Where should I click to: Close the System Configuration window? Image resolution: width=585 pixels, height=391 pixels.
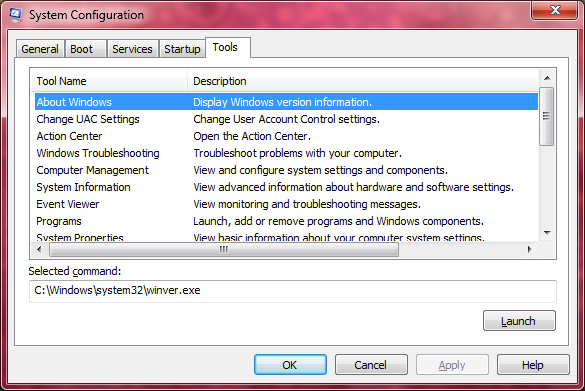[555, 10]
